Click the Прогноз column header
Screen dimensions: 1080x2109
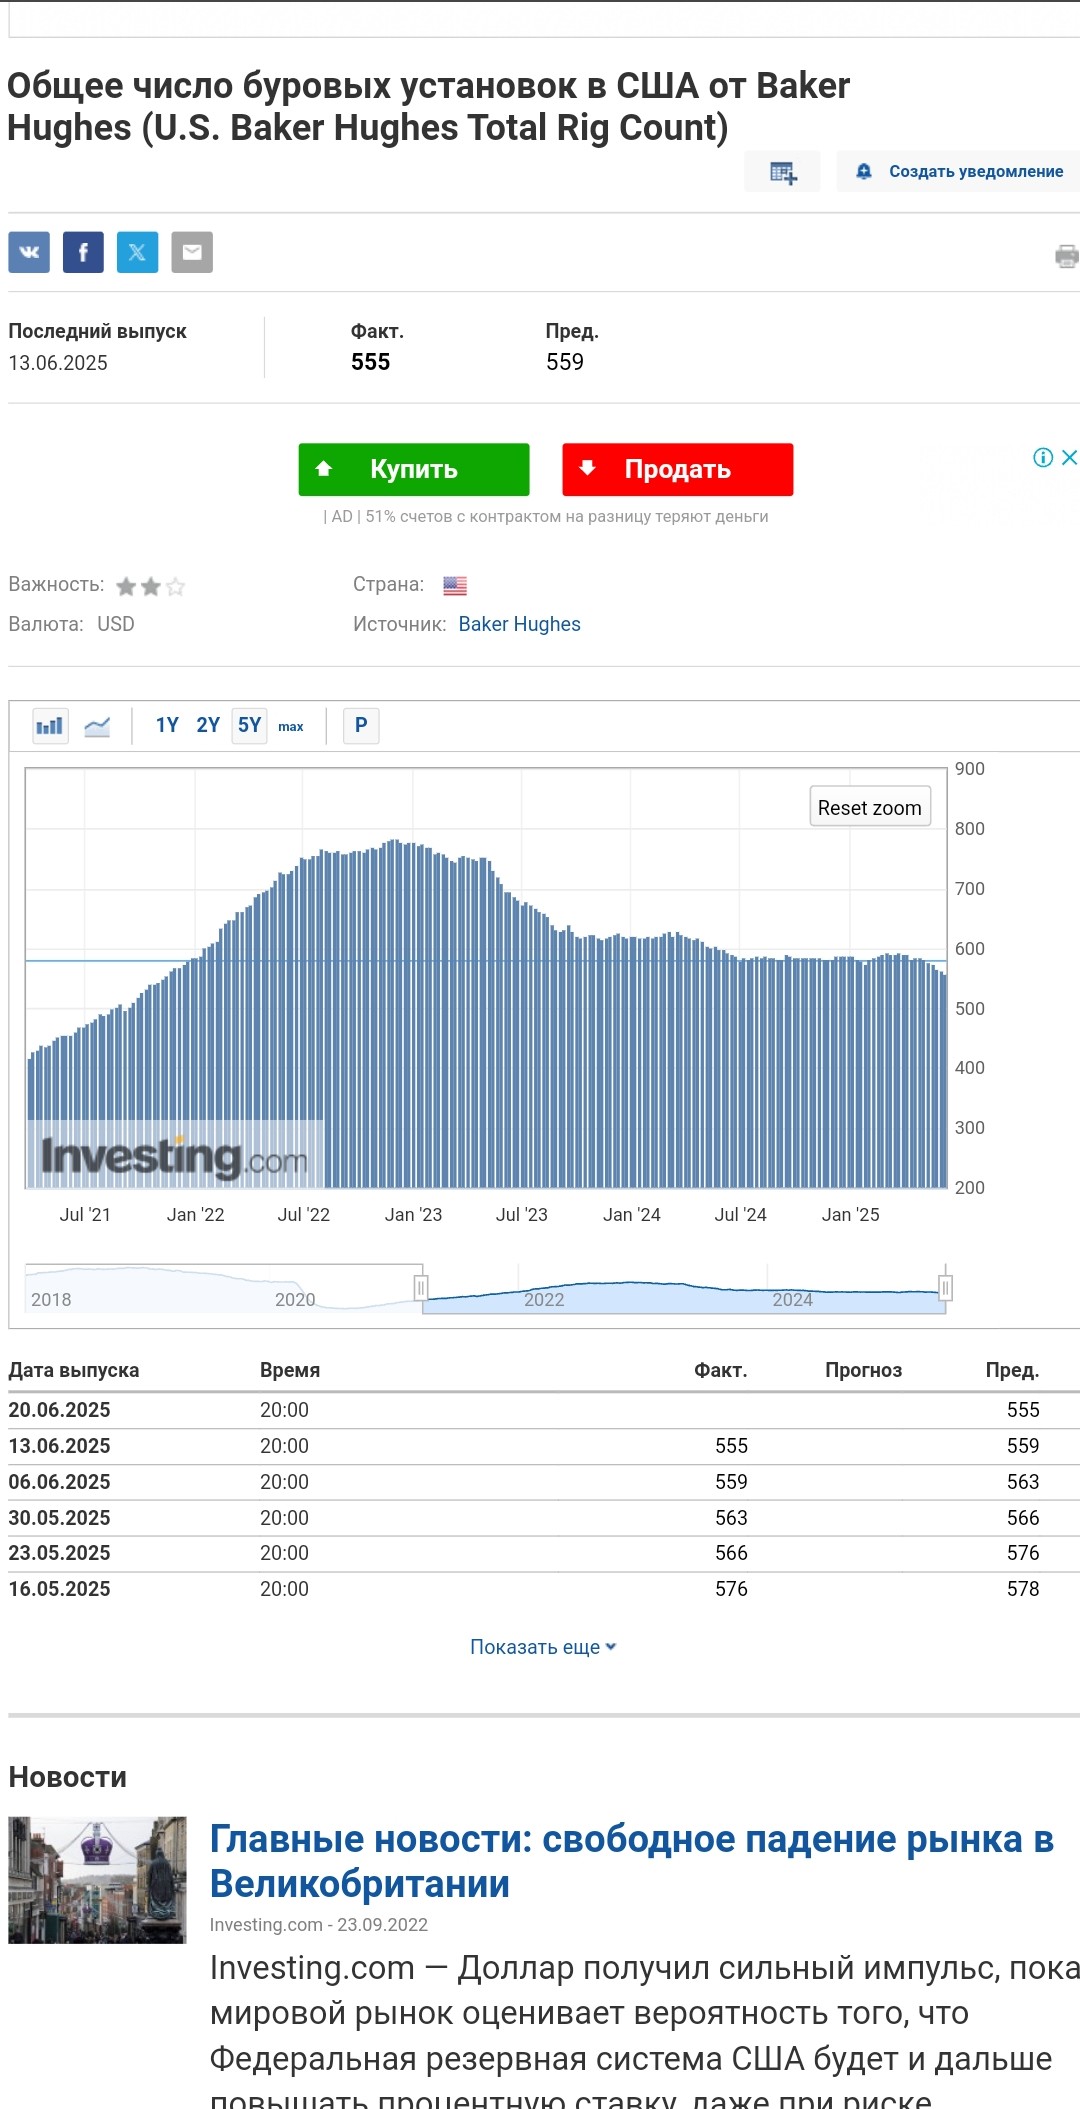pyautogui.click(x=863, y=1370)
